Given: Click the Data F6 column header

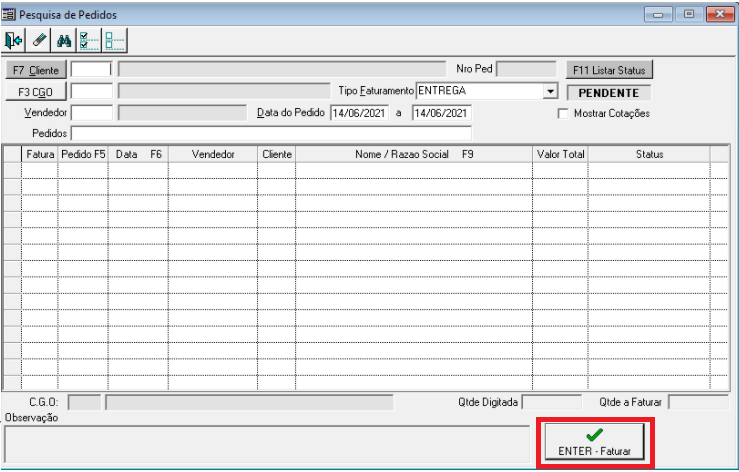Looking at the screenshot, I should 138,154.
